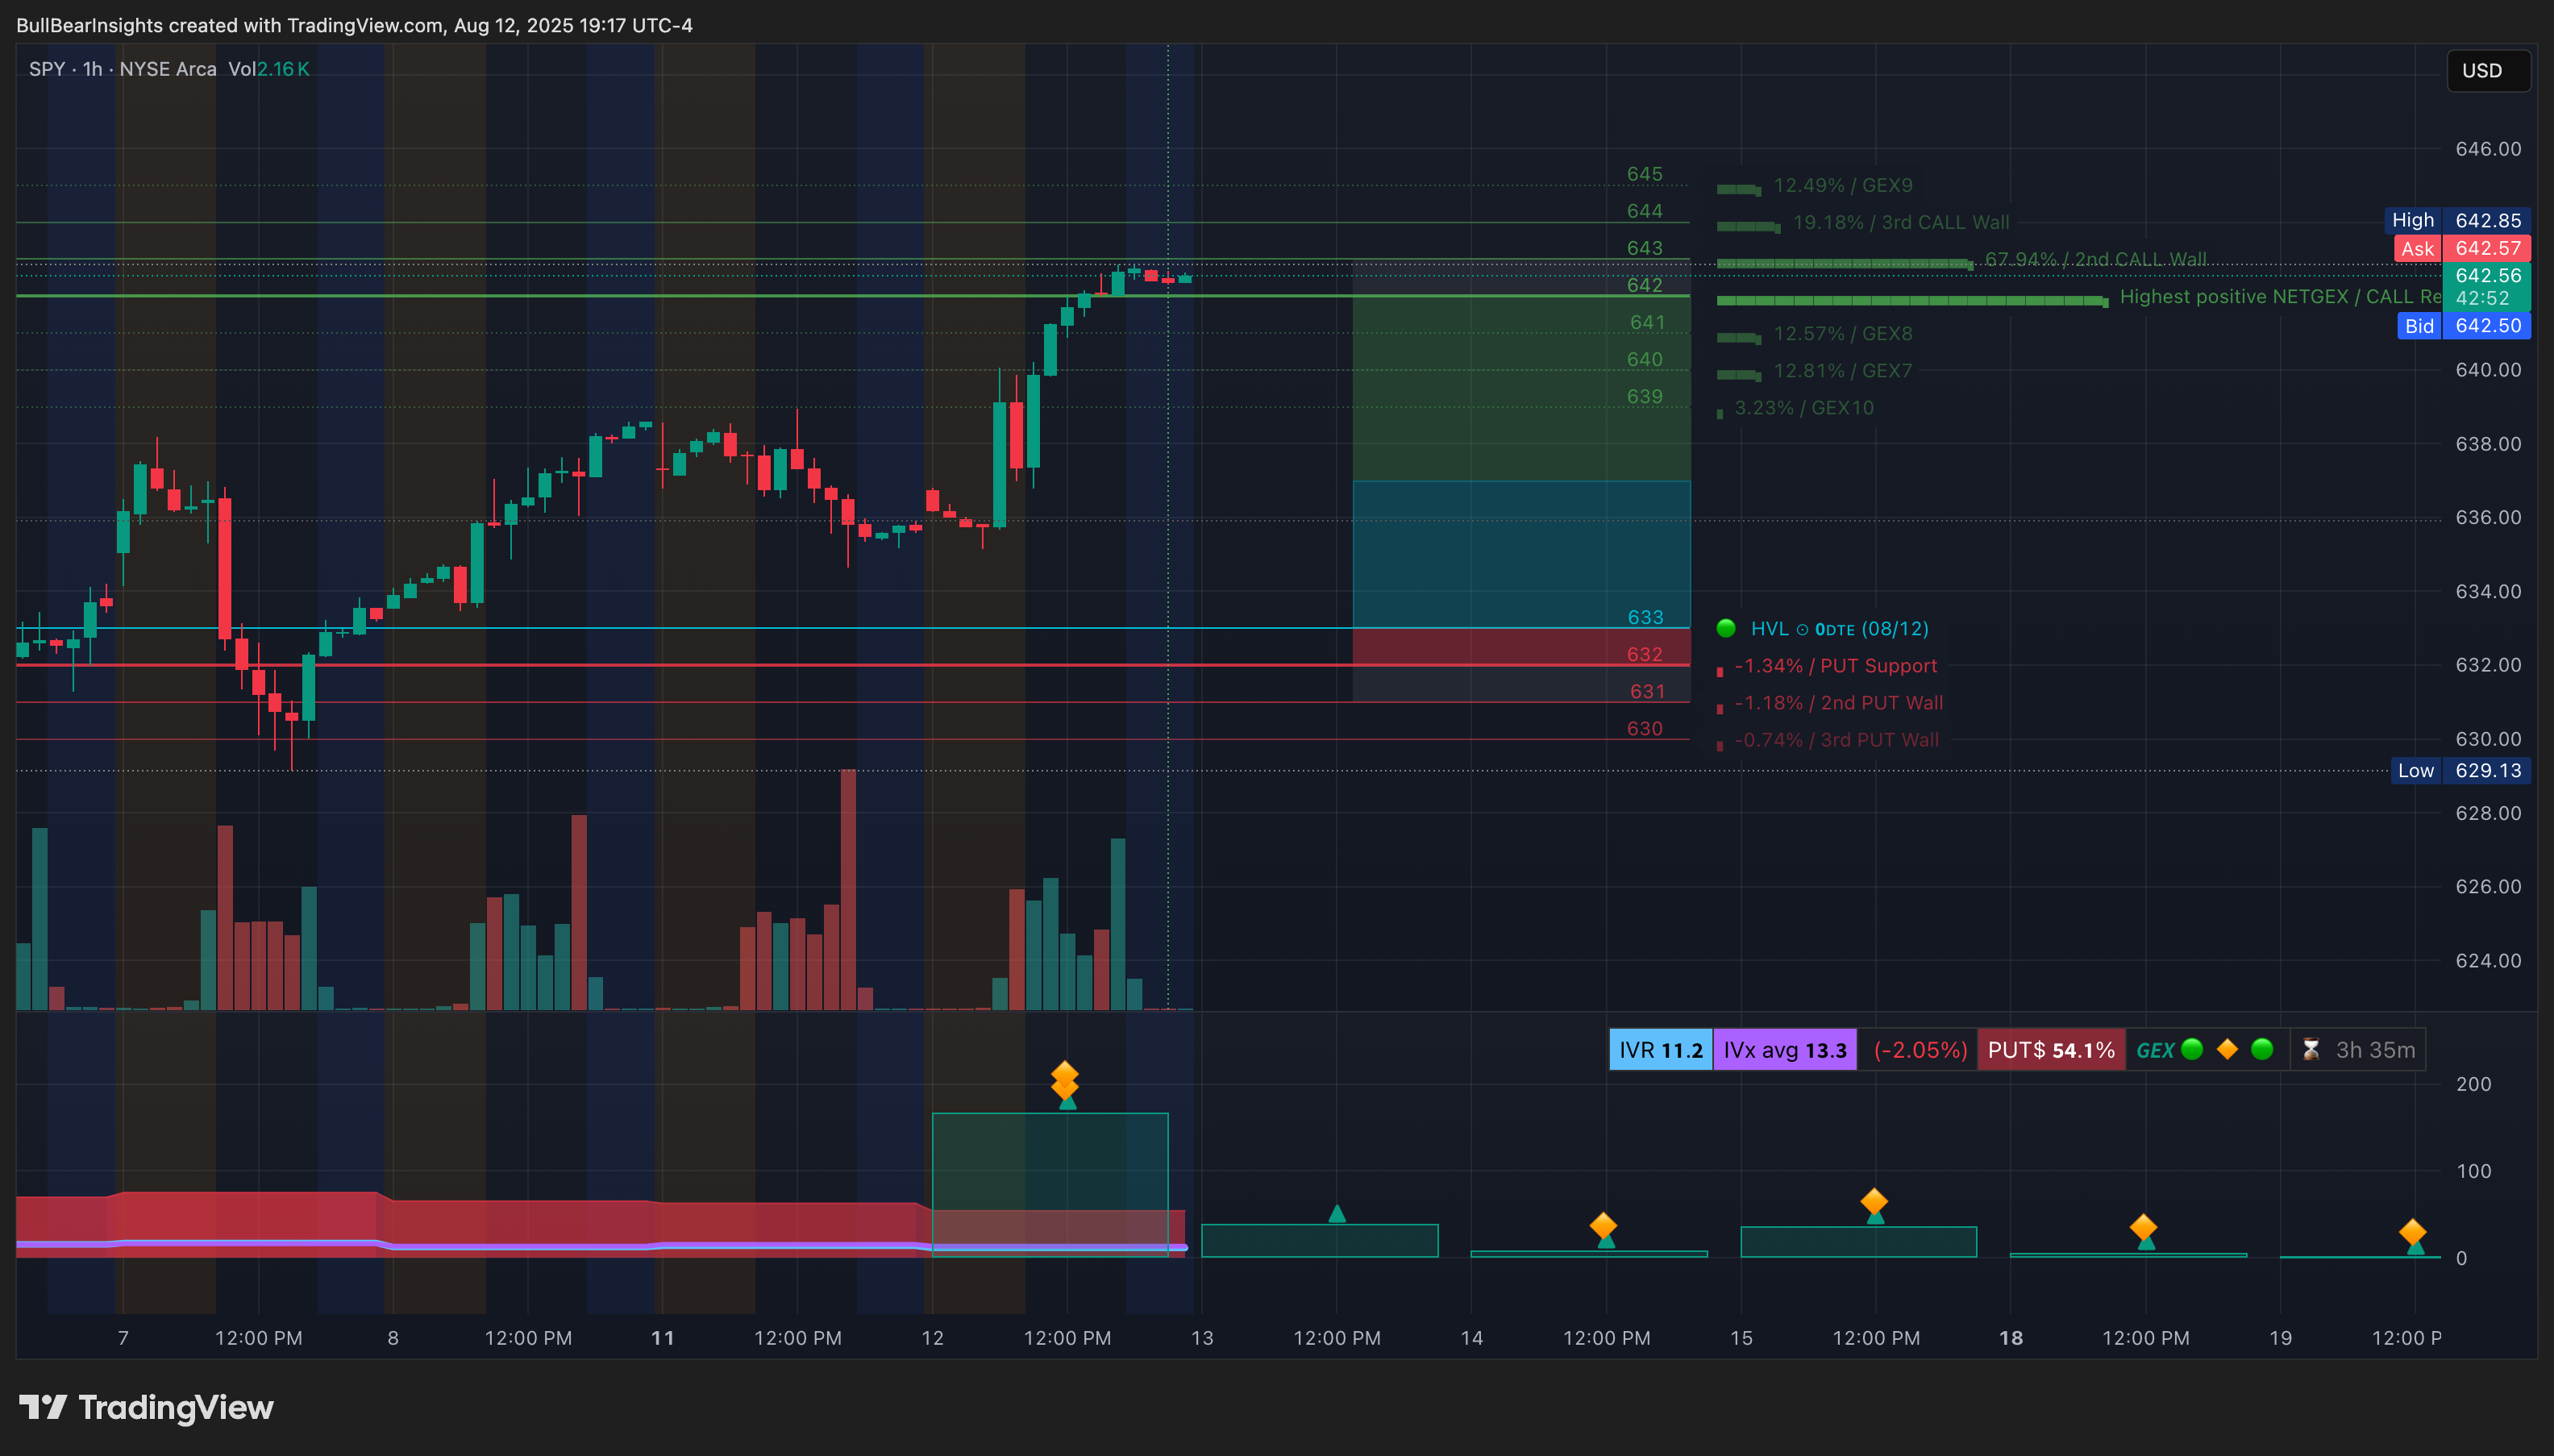Click the current price 642.56 countdown label
2554x1456 pixels.
(x=2487, y=286)
